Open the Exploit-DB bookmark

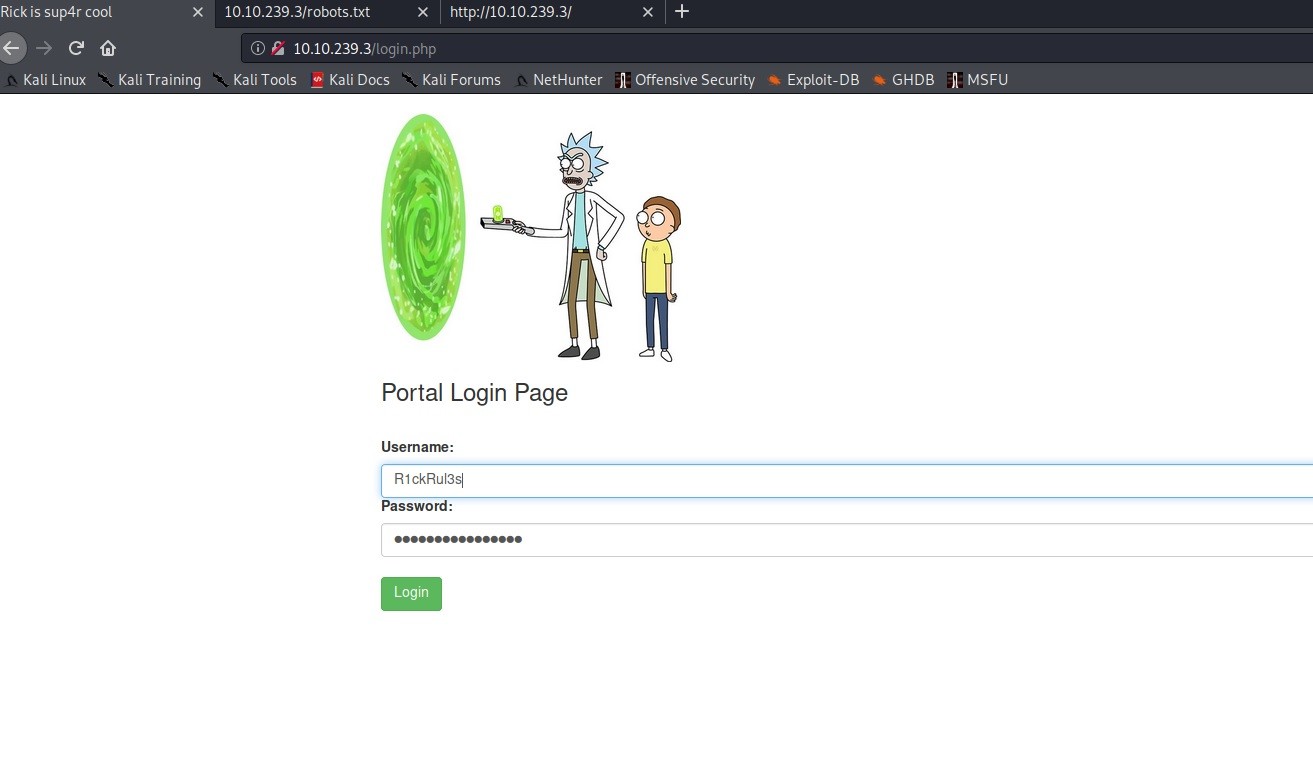click(x=822, y=80)
